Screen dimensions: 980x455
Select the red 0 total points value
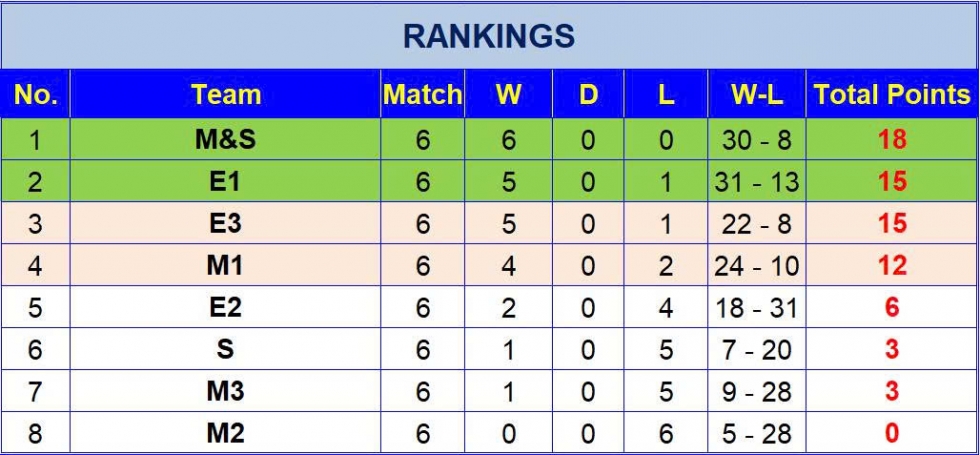click(x=892, y=434)
